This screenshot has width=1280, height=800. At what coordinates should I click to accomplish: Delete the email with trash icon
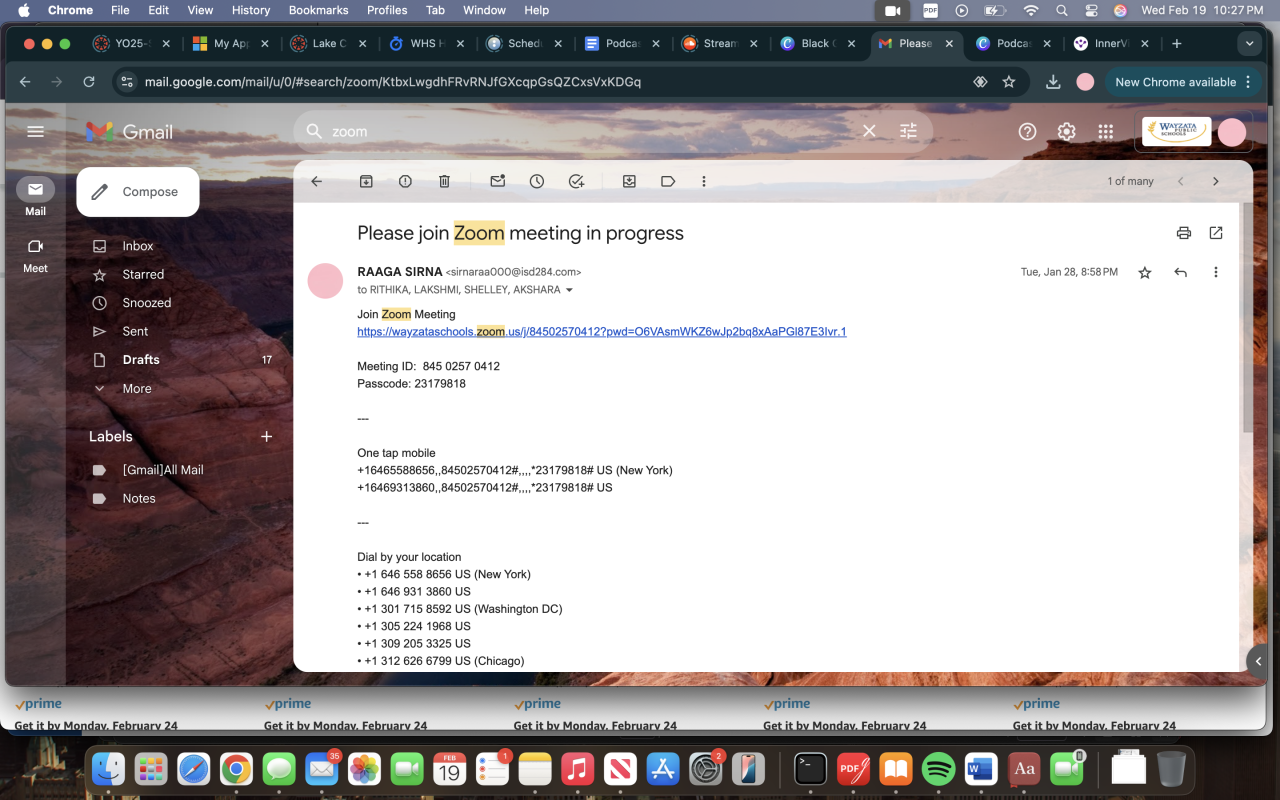444,181
